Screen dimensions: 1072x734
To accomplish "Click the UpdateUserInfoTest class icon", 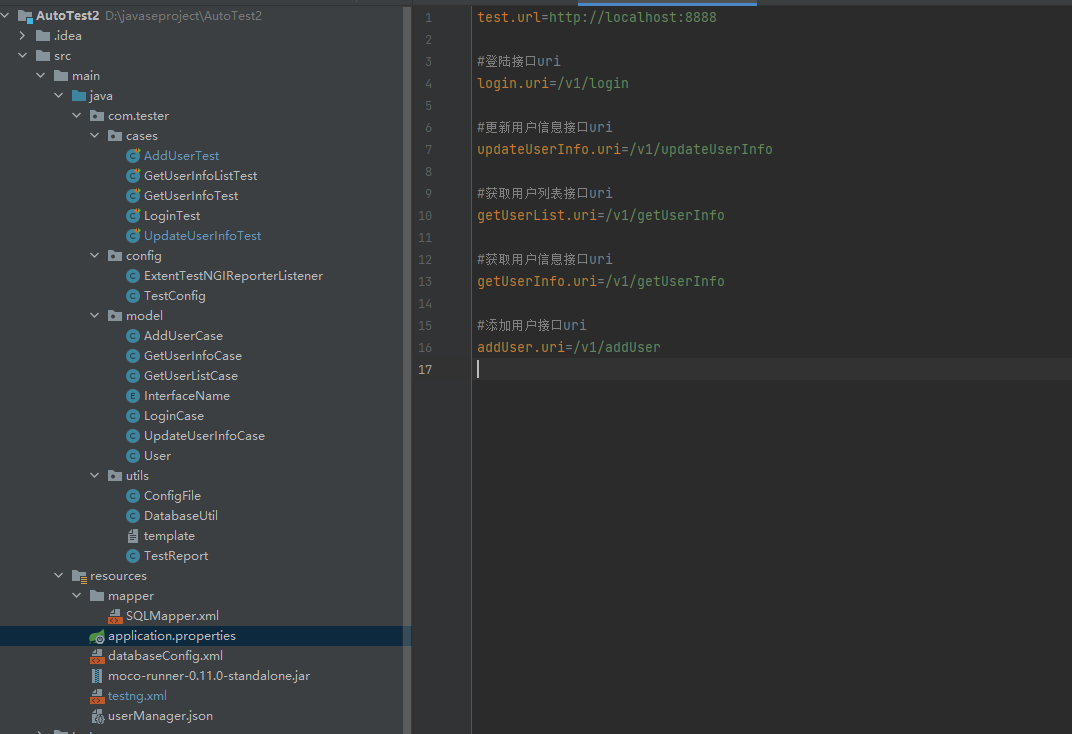I will (133, 236).
